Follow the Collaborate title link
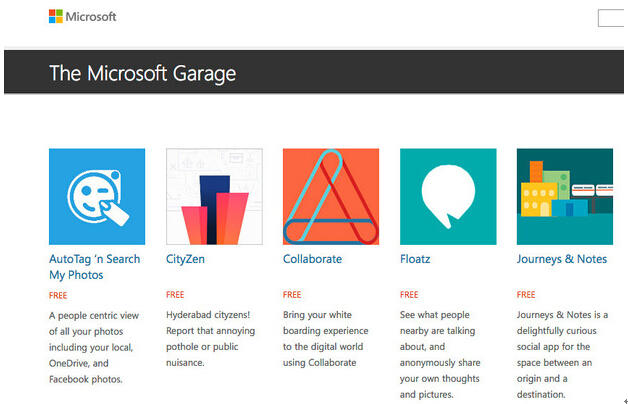 tap(312, 259)
